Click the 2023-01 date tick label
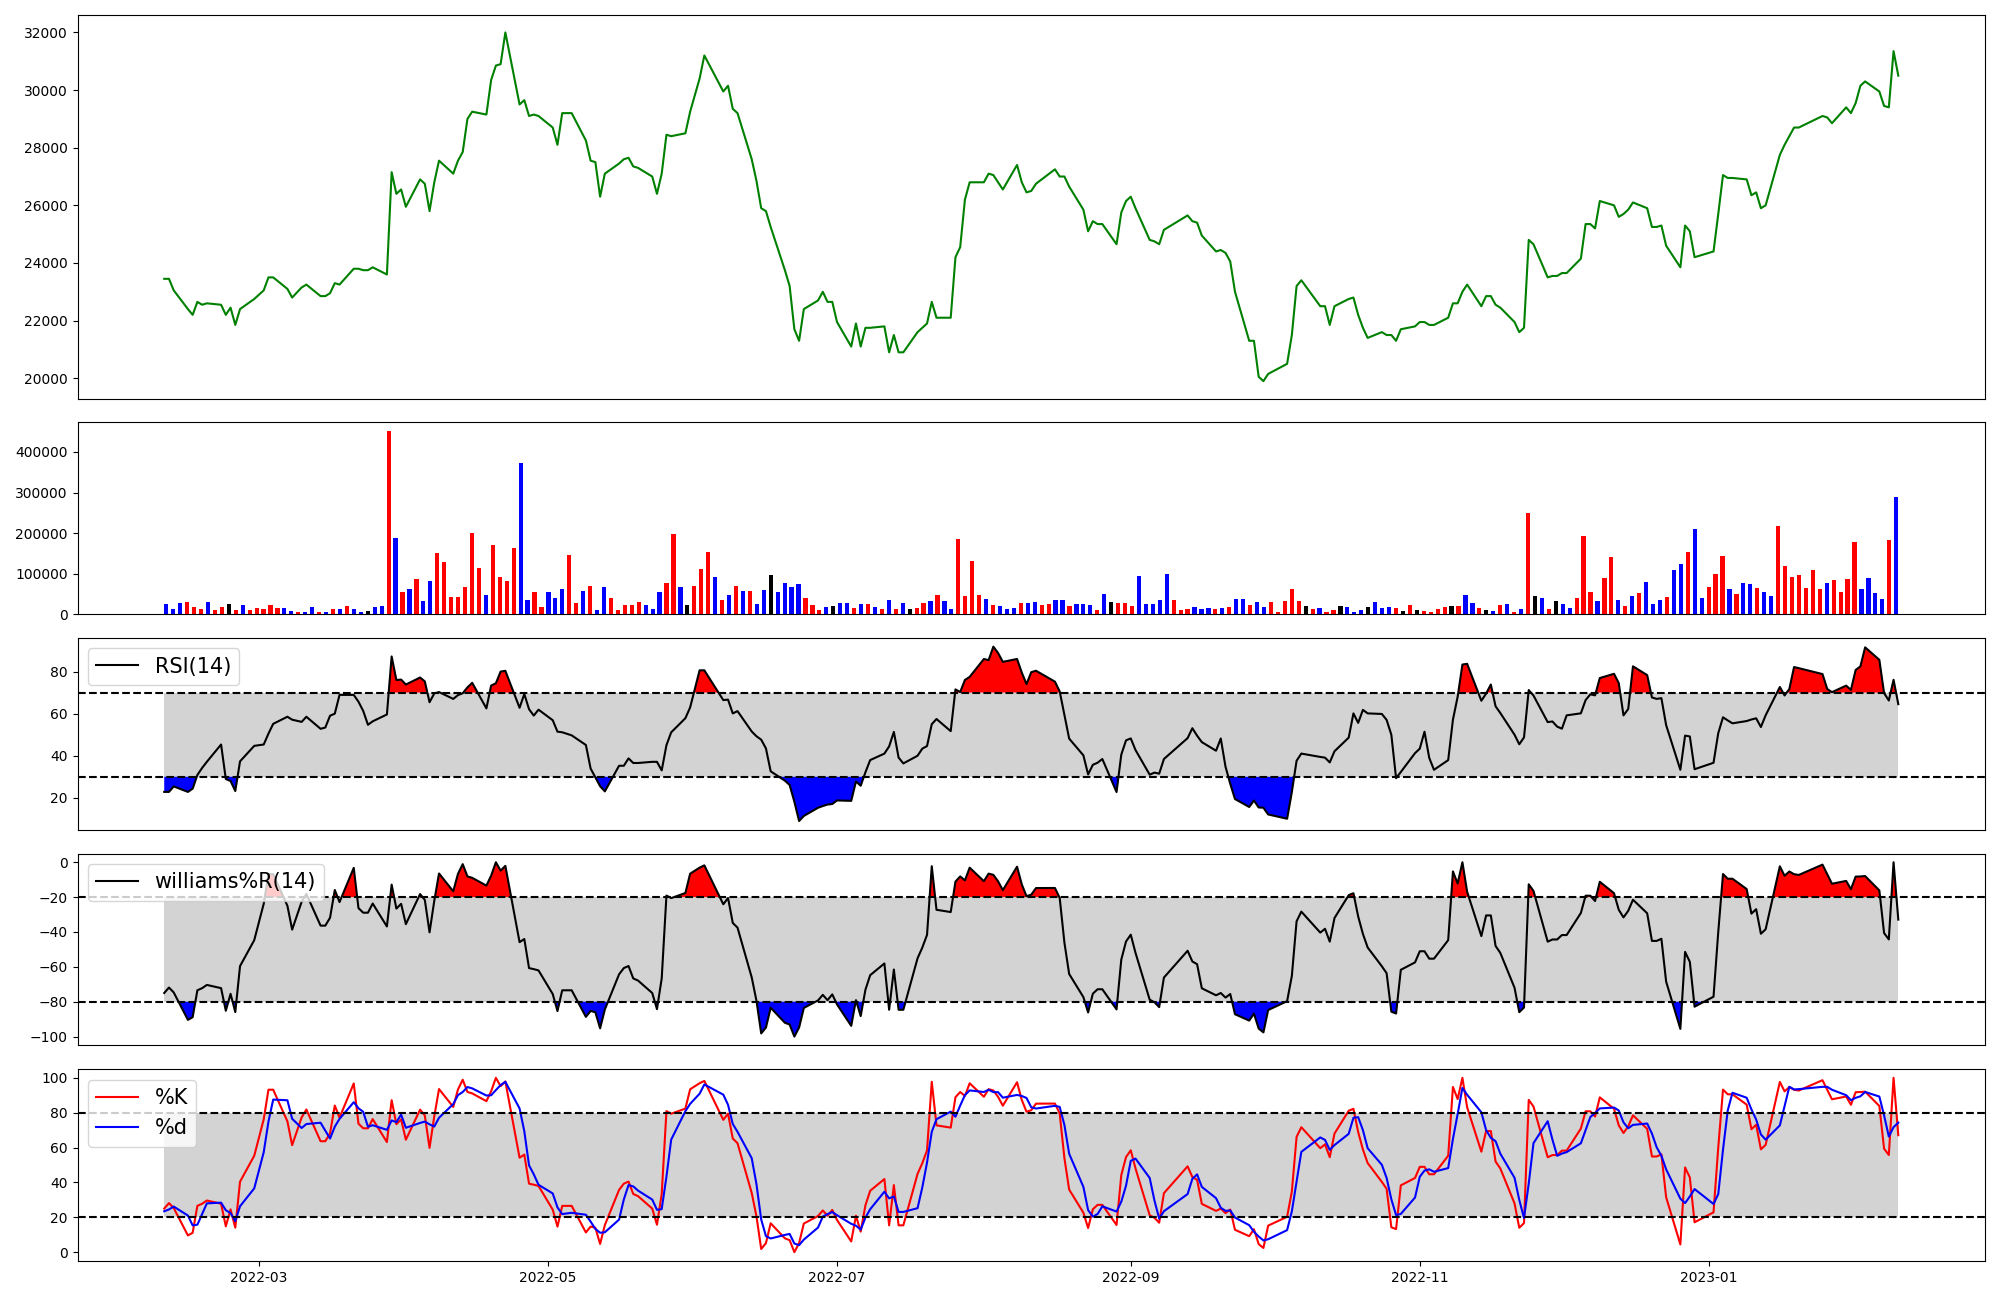Image resolution: width=2000 pixels, height=1300 pixels. (x=1709, y=1277)
